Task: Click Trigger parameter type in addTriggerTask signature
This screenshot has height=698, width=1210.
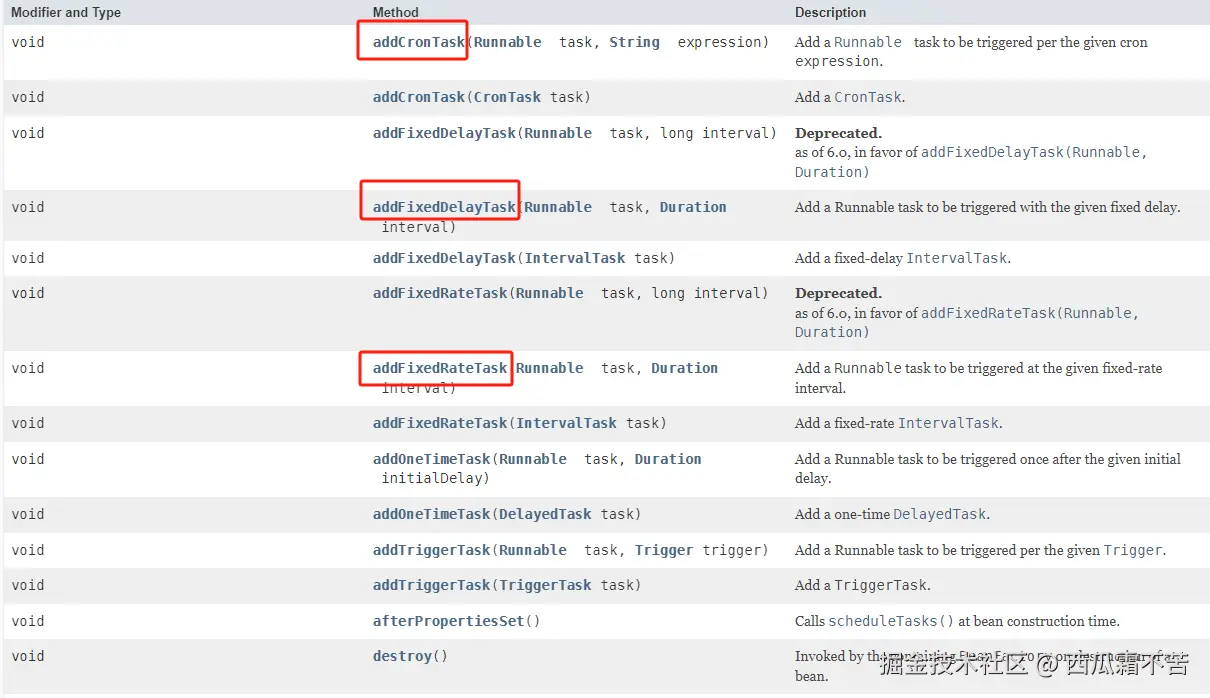Action: pos(664,550)
